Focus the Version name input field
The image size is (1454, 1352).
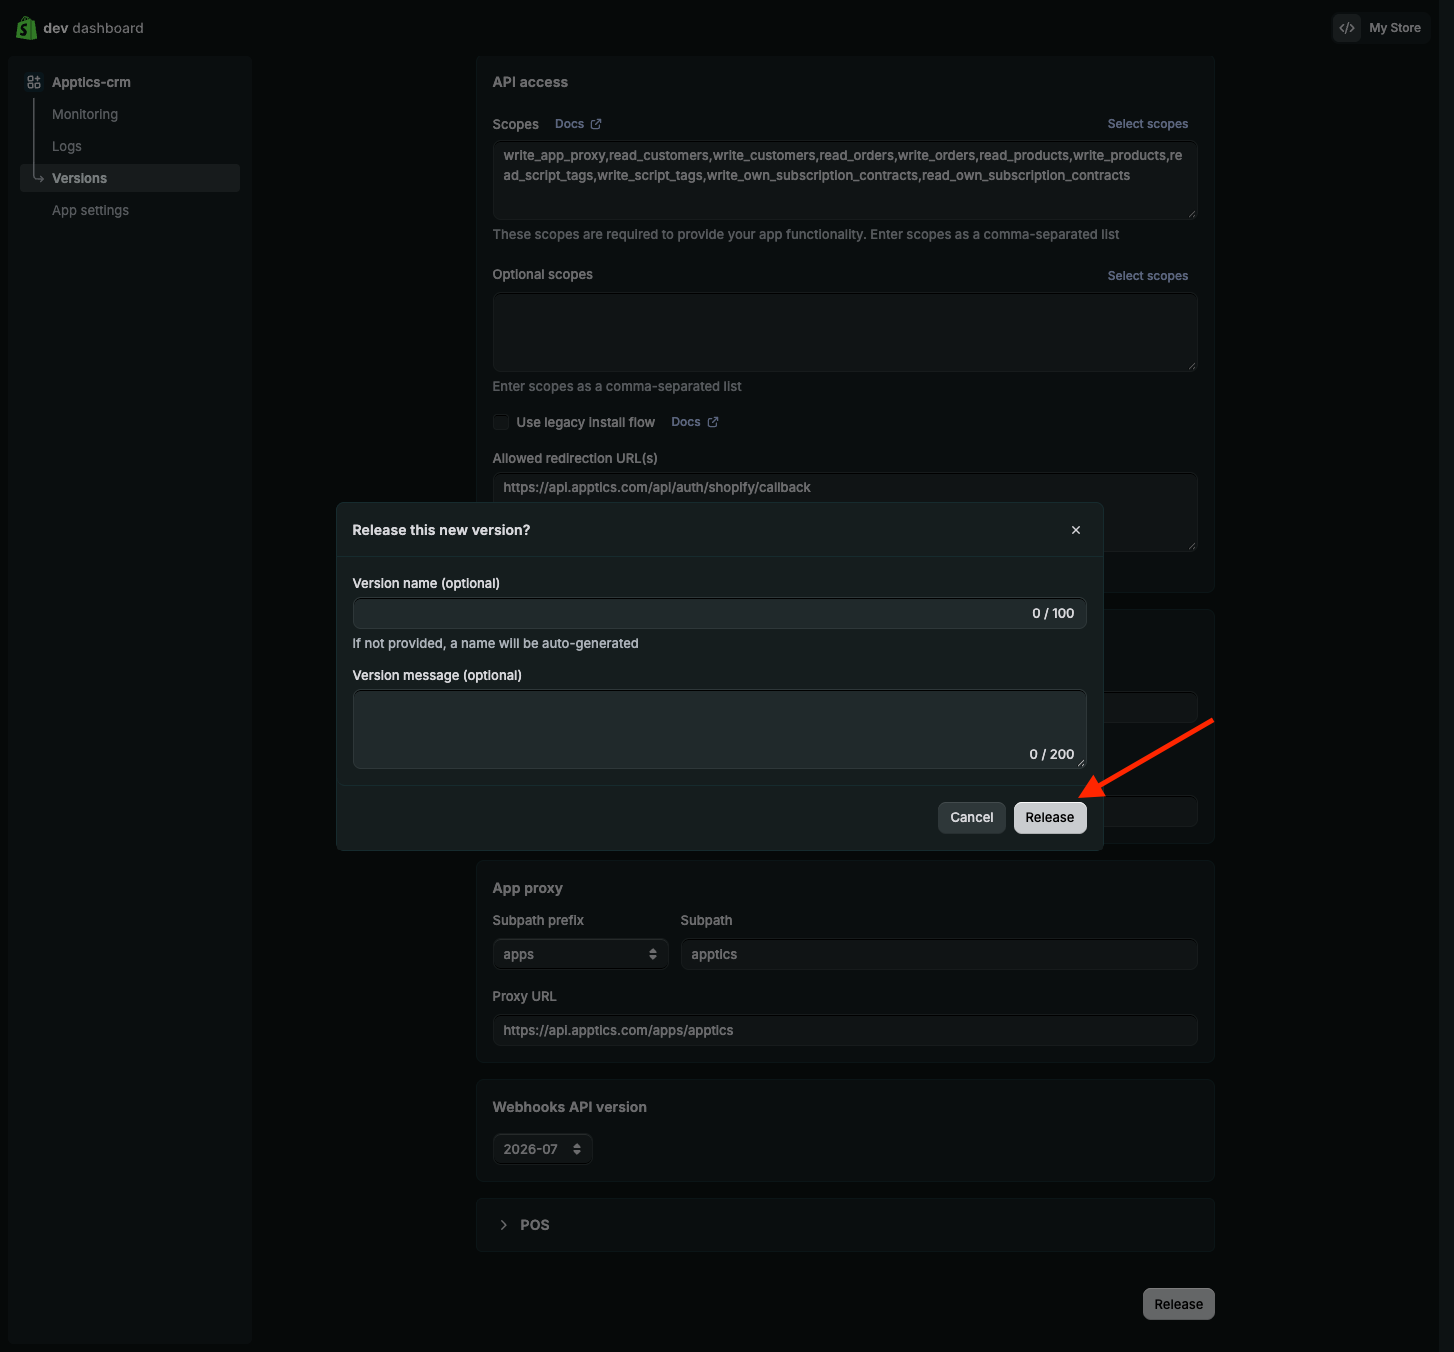pos(719,613)
